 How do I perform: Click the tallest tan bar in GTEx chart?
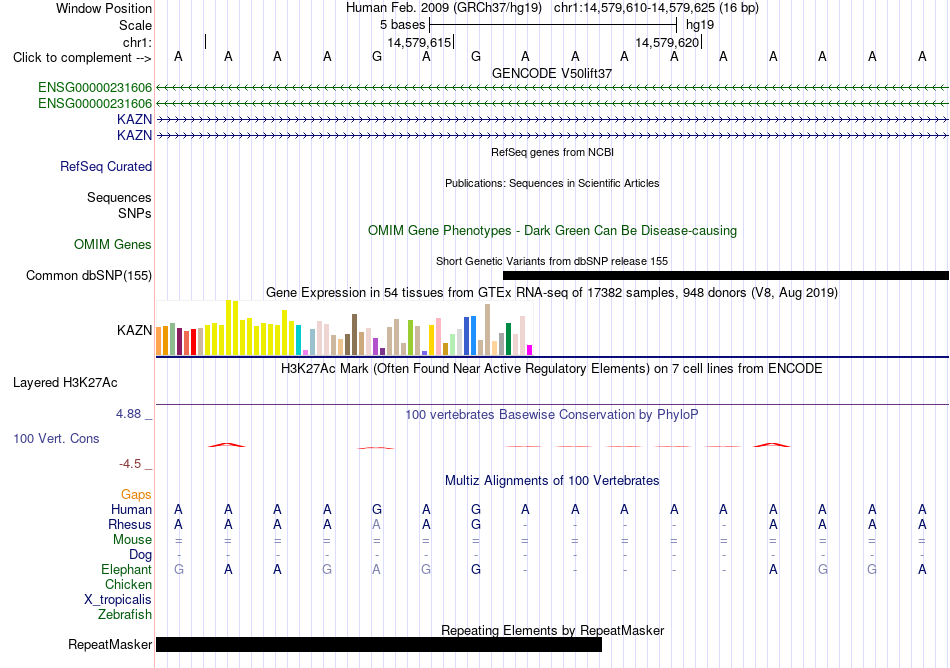coord(487,329)
